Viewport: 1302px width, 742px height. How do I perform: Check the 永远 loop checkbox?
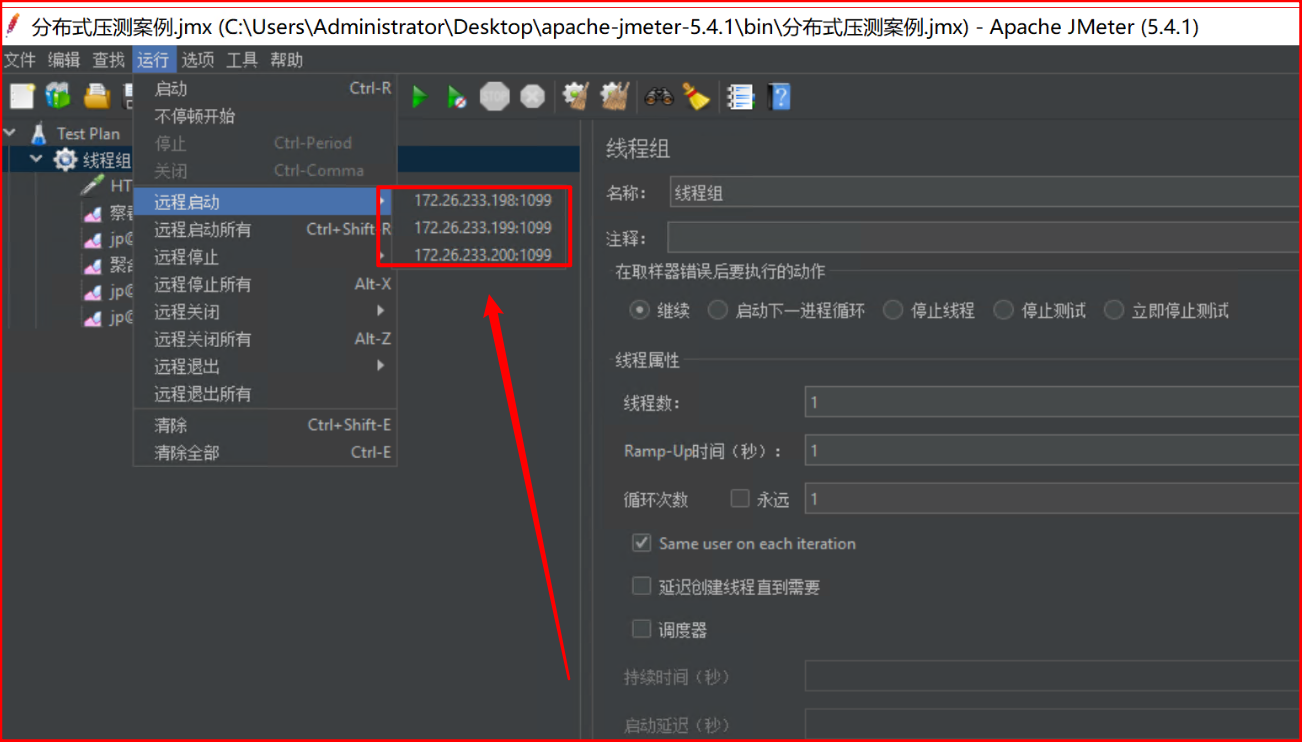[x=740, y=498]
